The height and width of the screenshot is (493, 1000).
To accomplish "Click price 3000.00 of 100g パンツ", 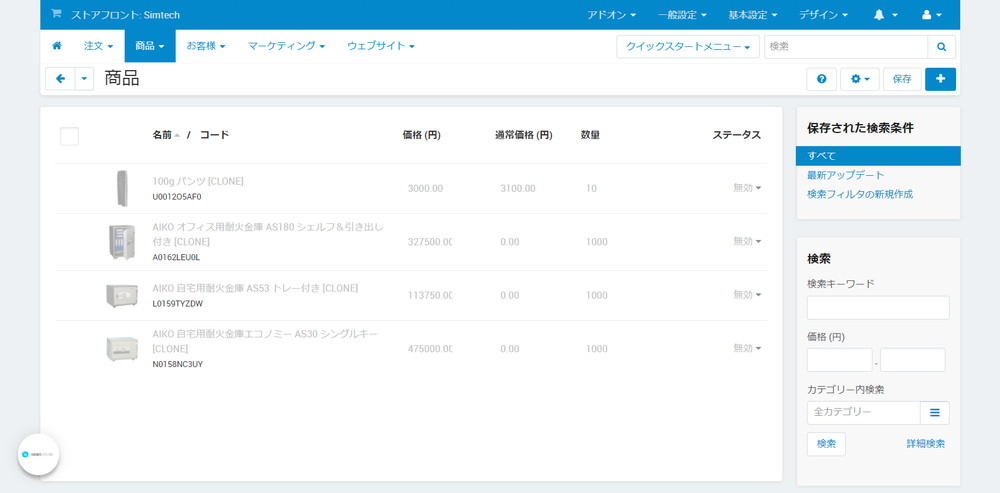I will coord(425,189).
